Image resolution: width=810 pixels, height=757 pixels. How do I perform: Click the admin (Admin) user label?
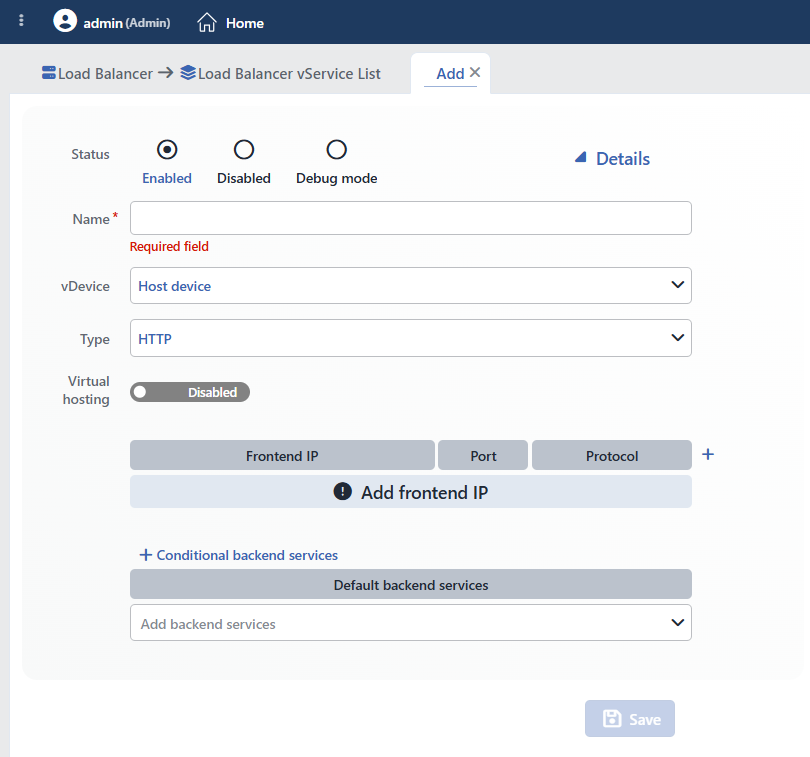pos(127,23)
